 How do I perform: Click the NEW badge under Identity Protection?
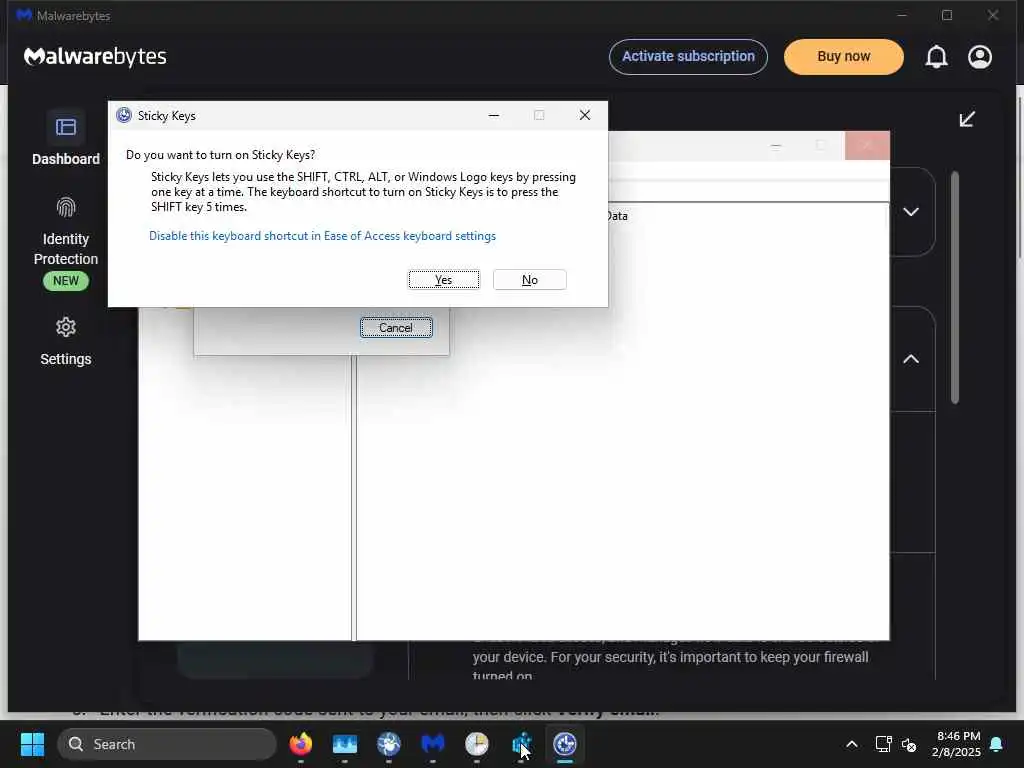(66, 281)
